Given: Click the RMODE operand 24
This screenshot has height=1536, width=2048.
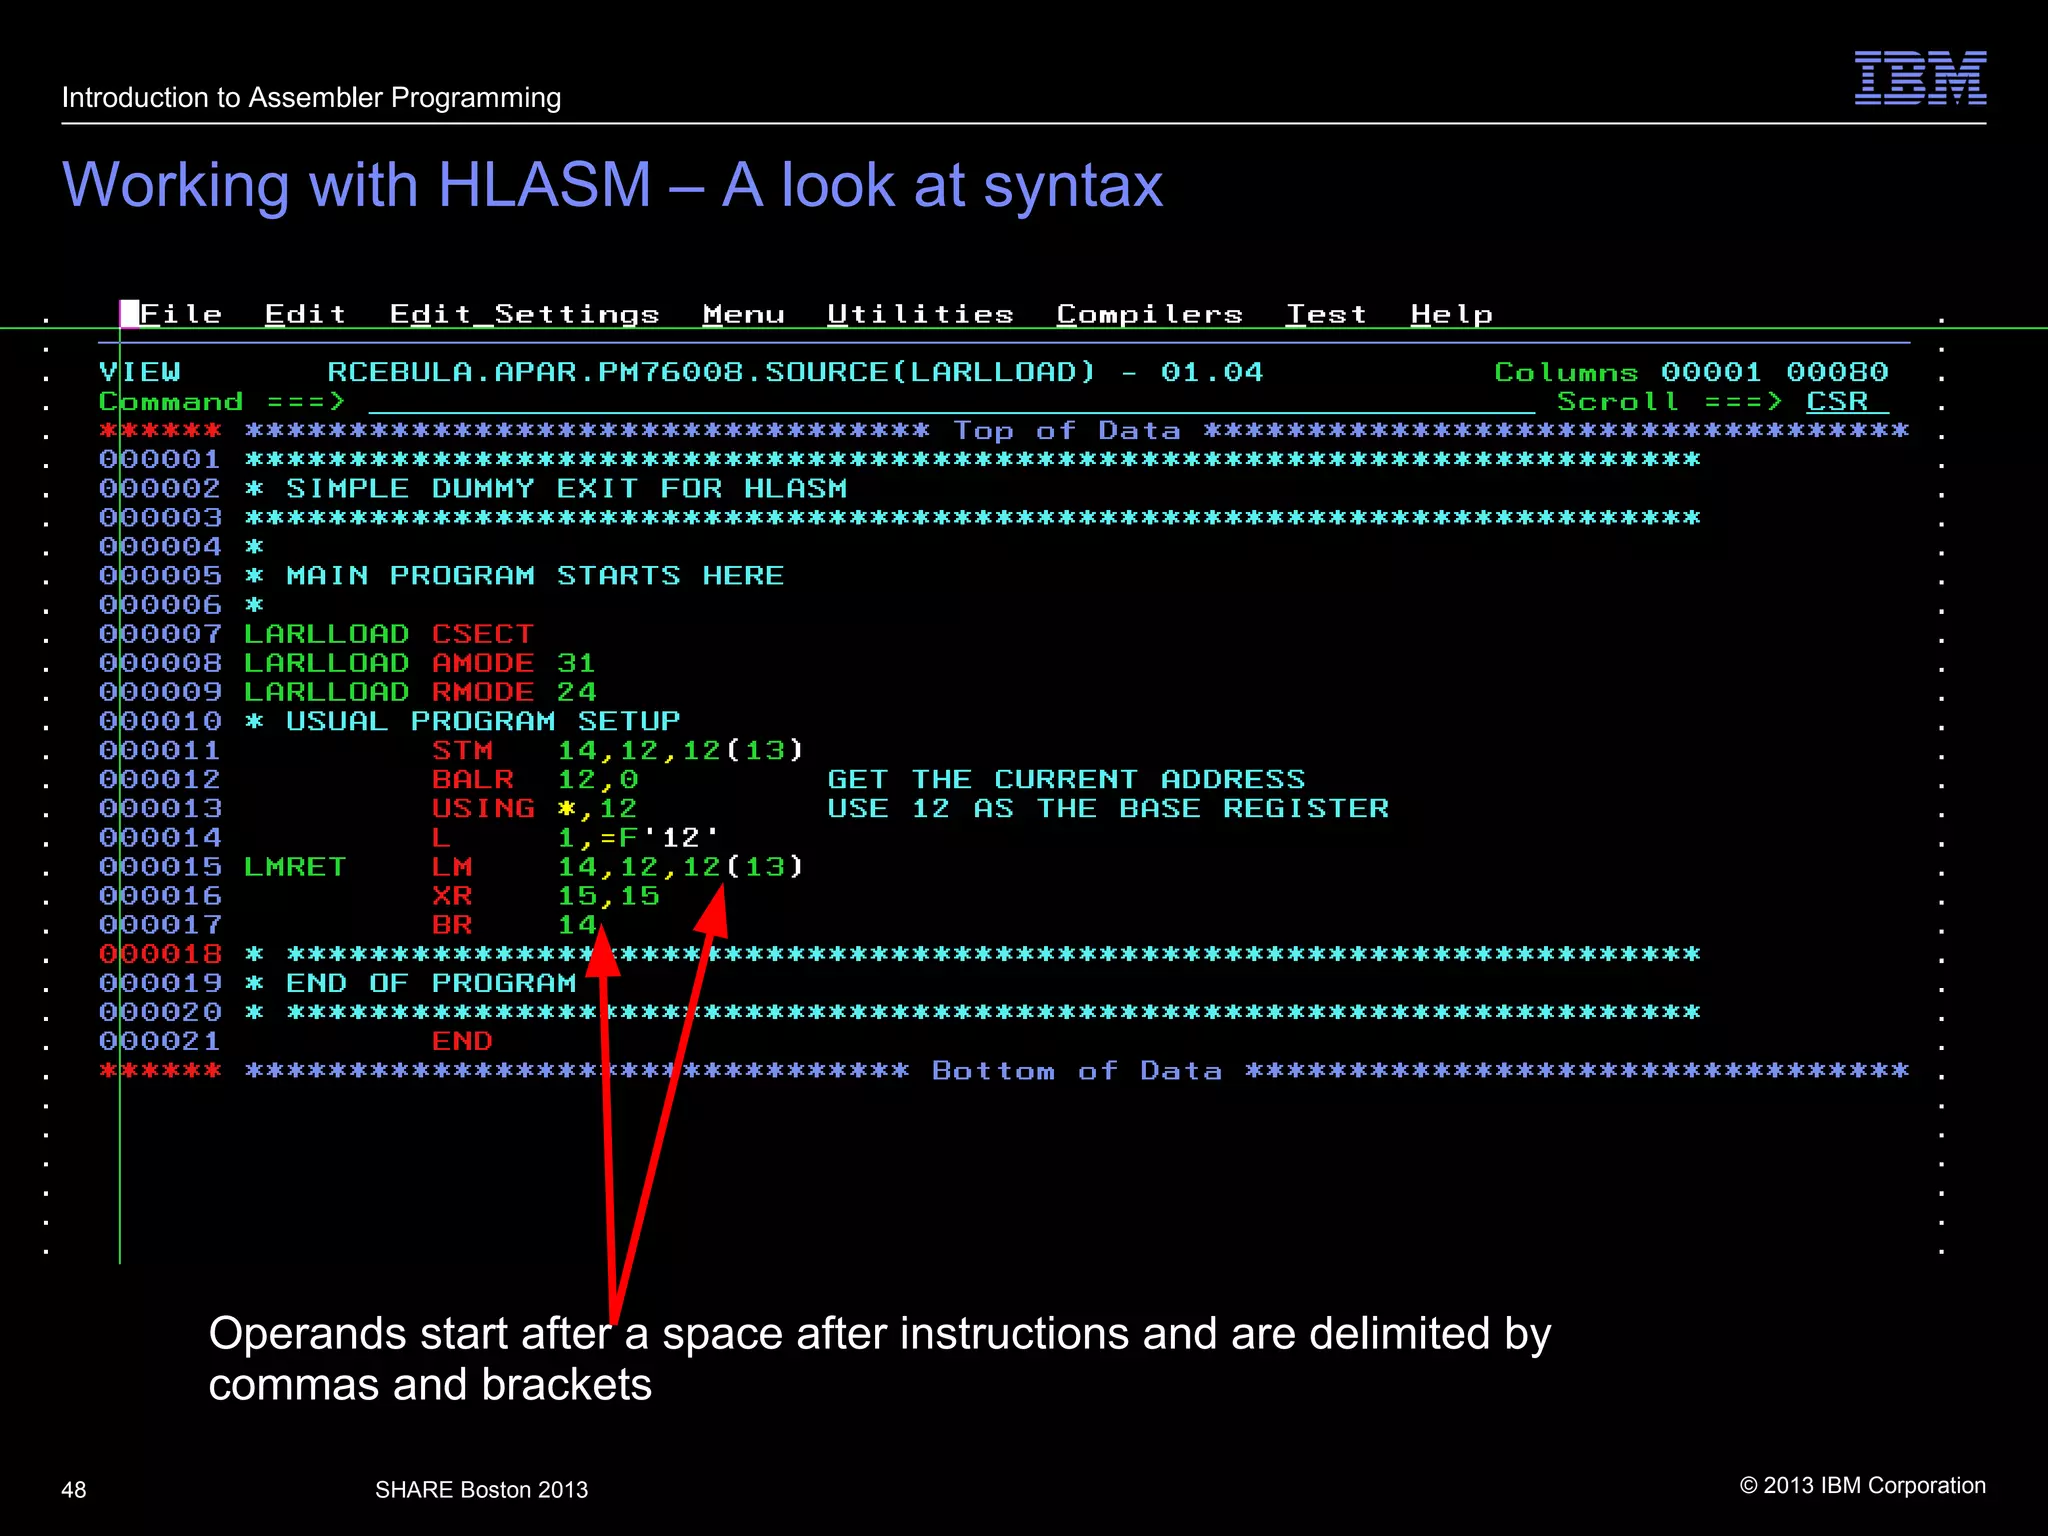Looking at the screenshot, I should 577,692.
